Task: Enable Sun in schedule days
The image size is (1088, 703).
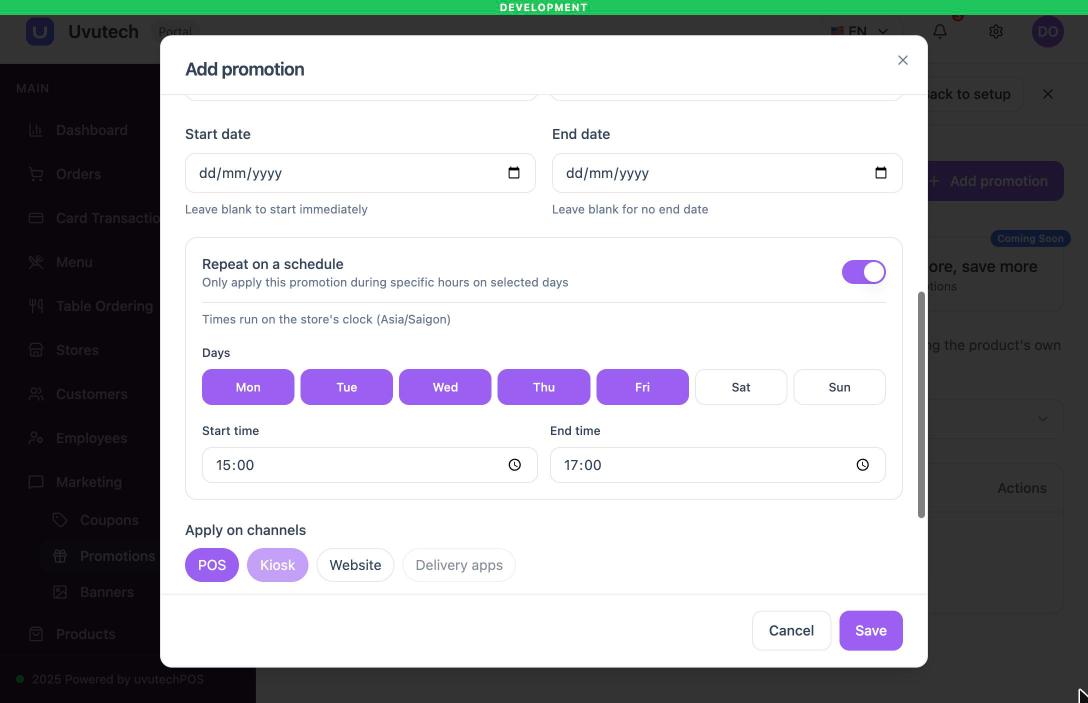Action: tap(840, 387)
